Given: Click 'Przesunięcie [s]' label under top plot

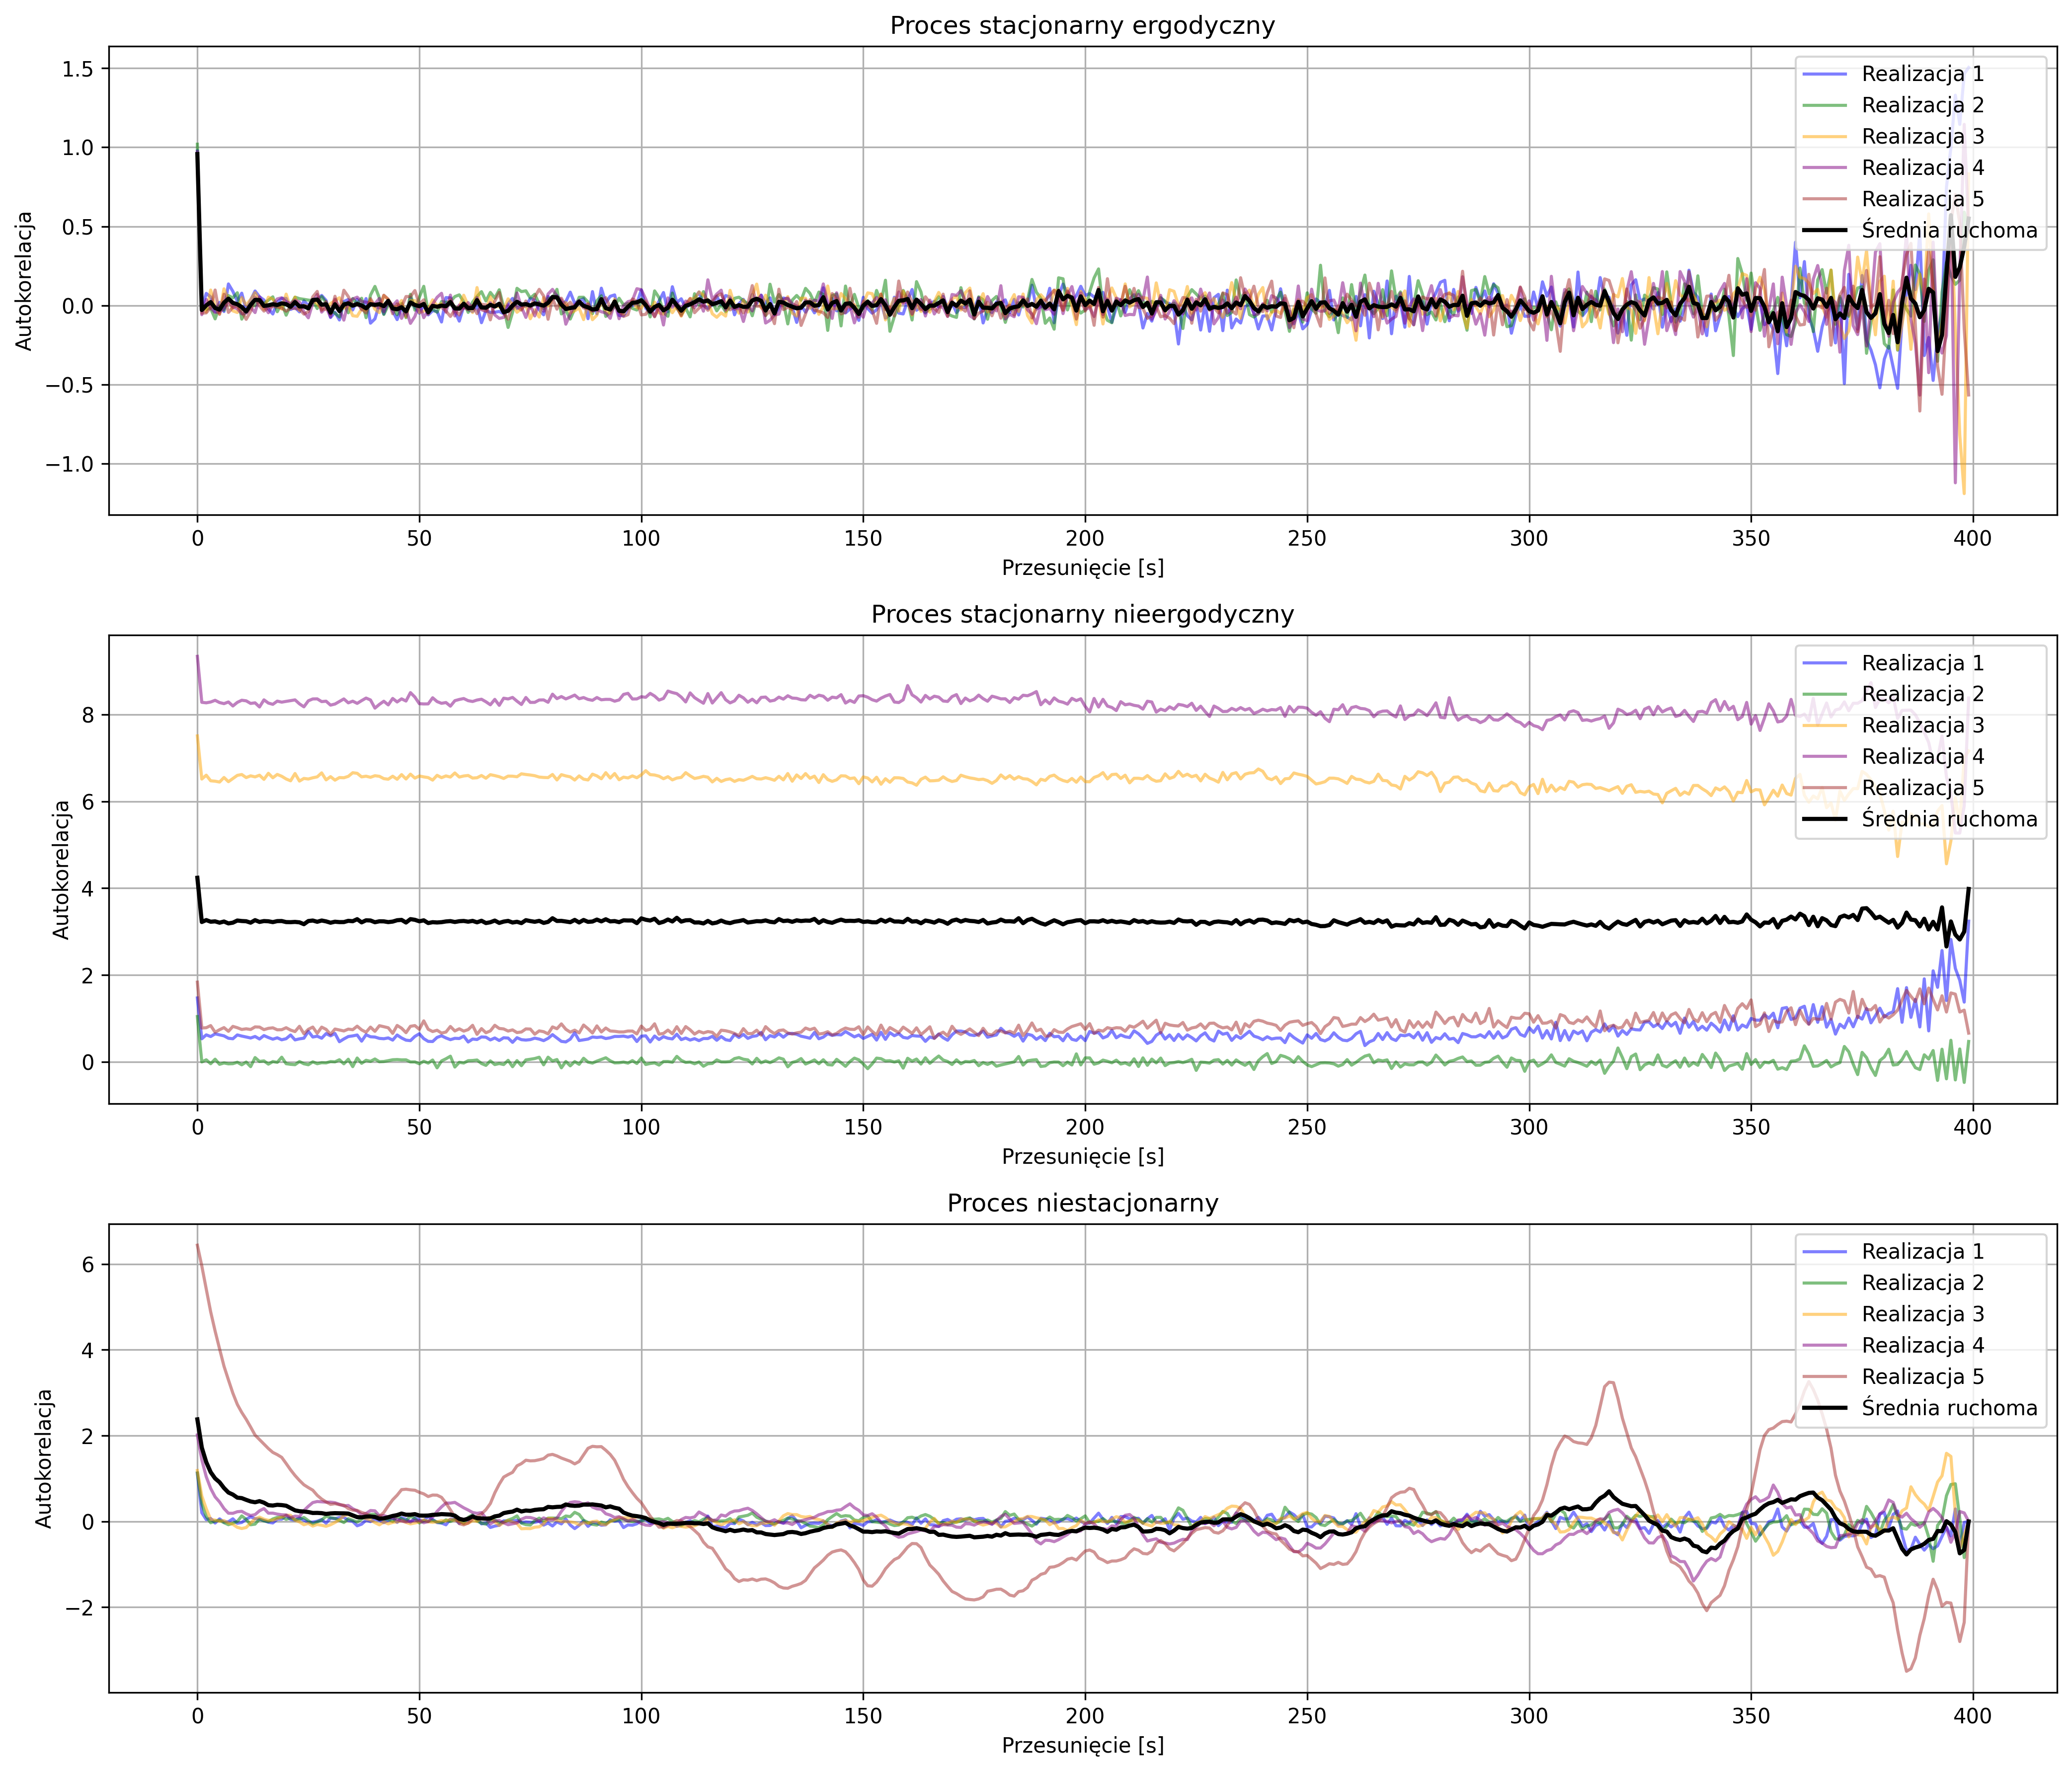Looking at the screenshot, I should [1082, 568].
